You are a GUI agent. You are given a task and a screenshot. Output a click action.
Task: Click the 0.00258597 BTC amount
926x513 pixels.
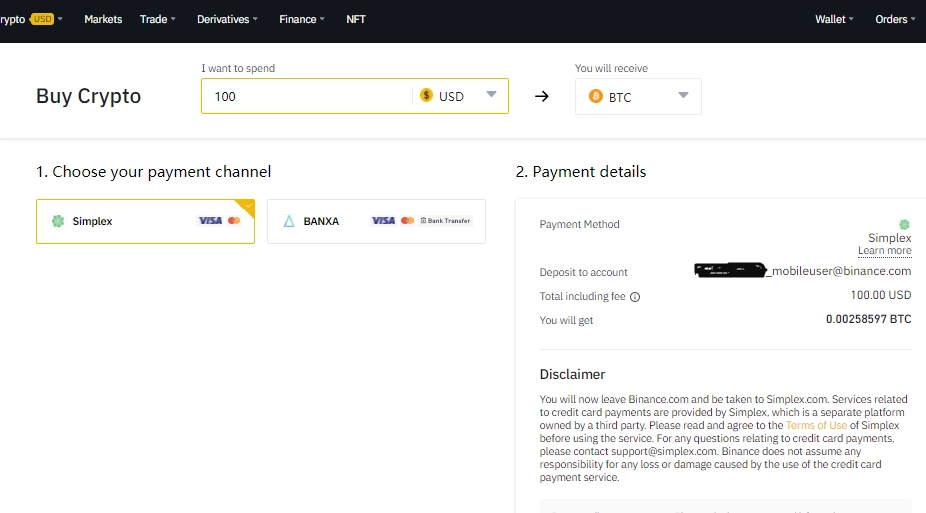[x=868, y=319]
